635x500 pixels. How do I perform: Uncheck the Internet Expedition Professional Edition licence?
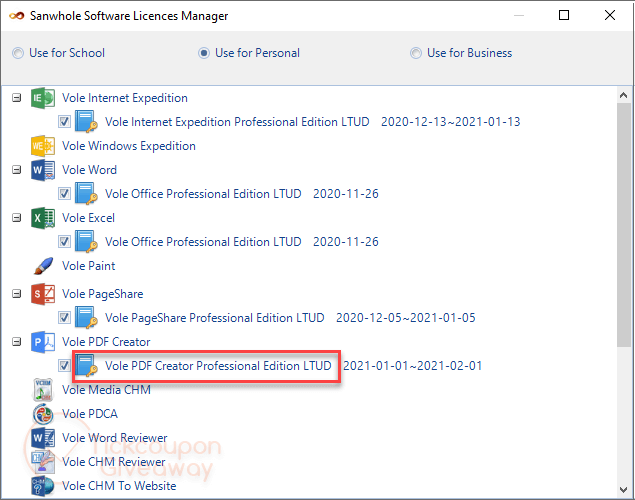(x=64, y=121)
